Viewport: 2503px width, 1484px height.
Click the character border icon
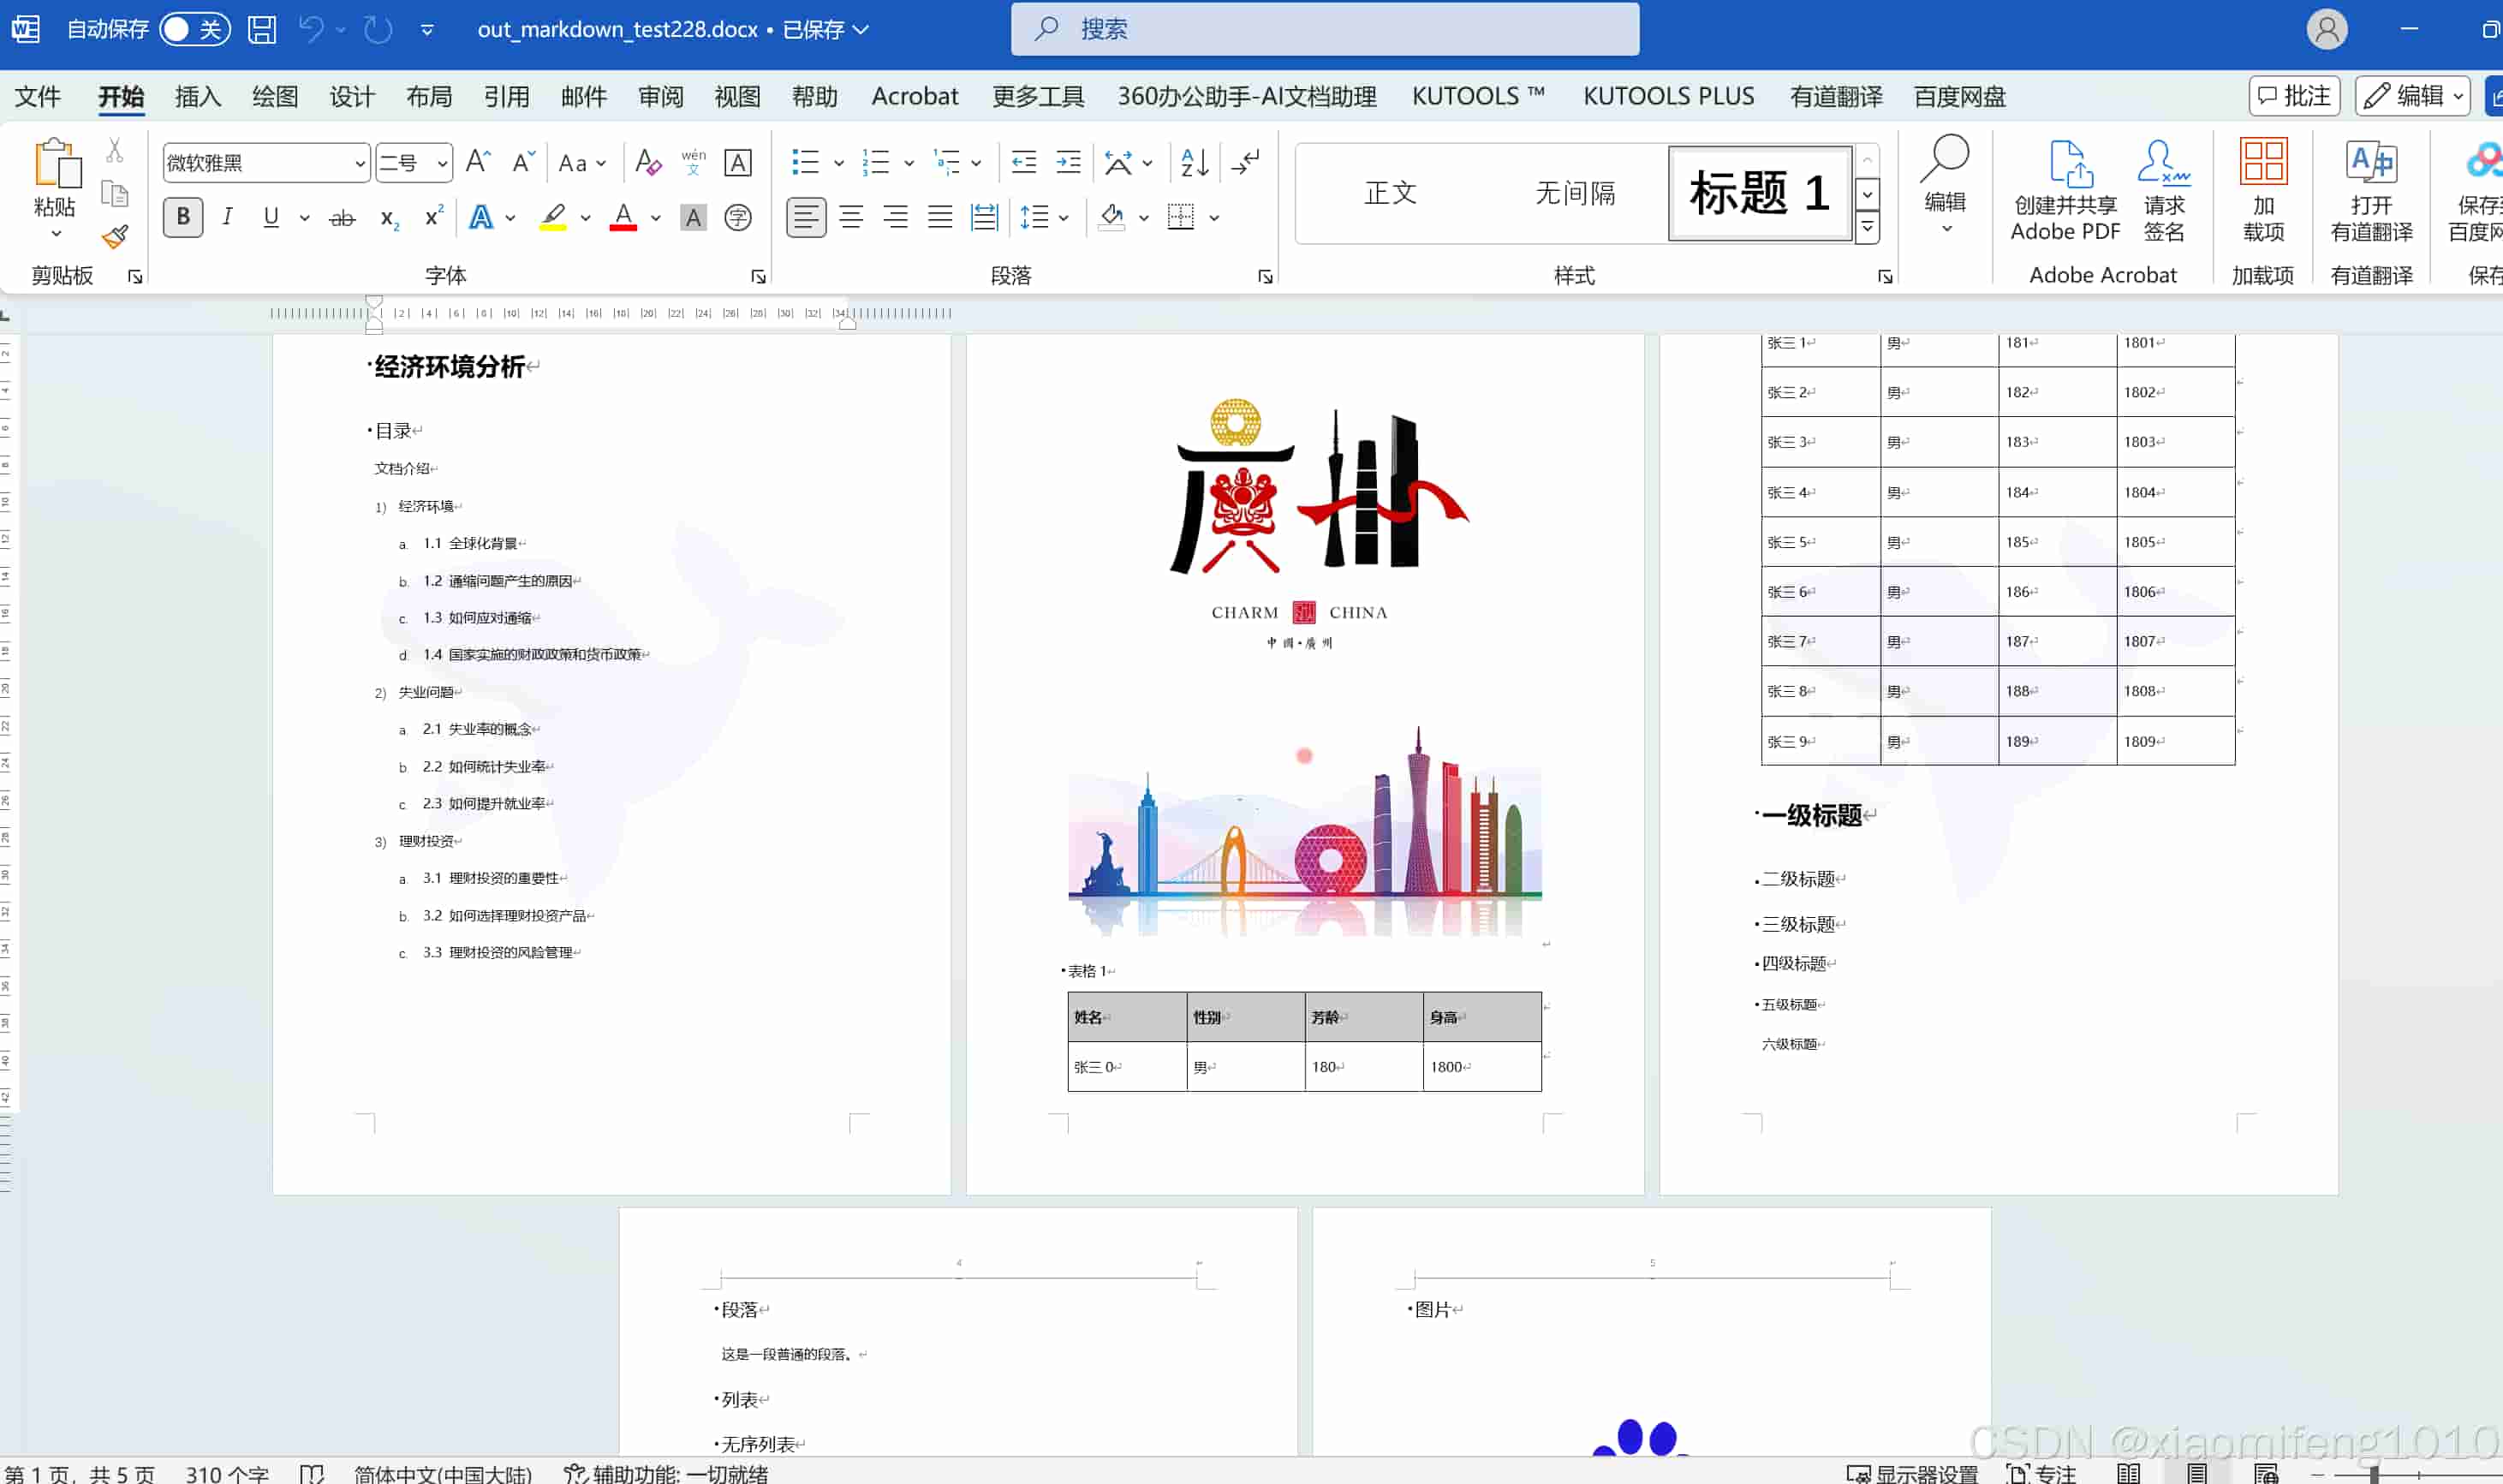coord(738,162)
